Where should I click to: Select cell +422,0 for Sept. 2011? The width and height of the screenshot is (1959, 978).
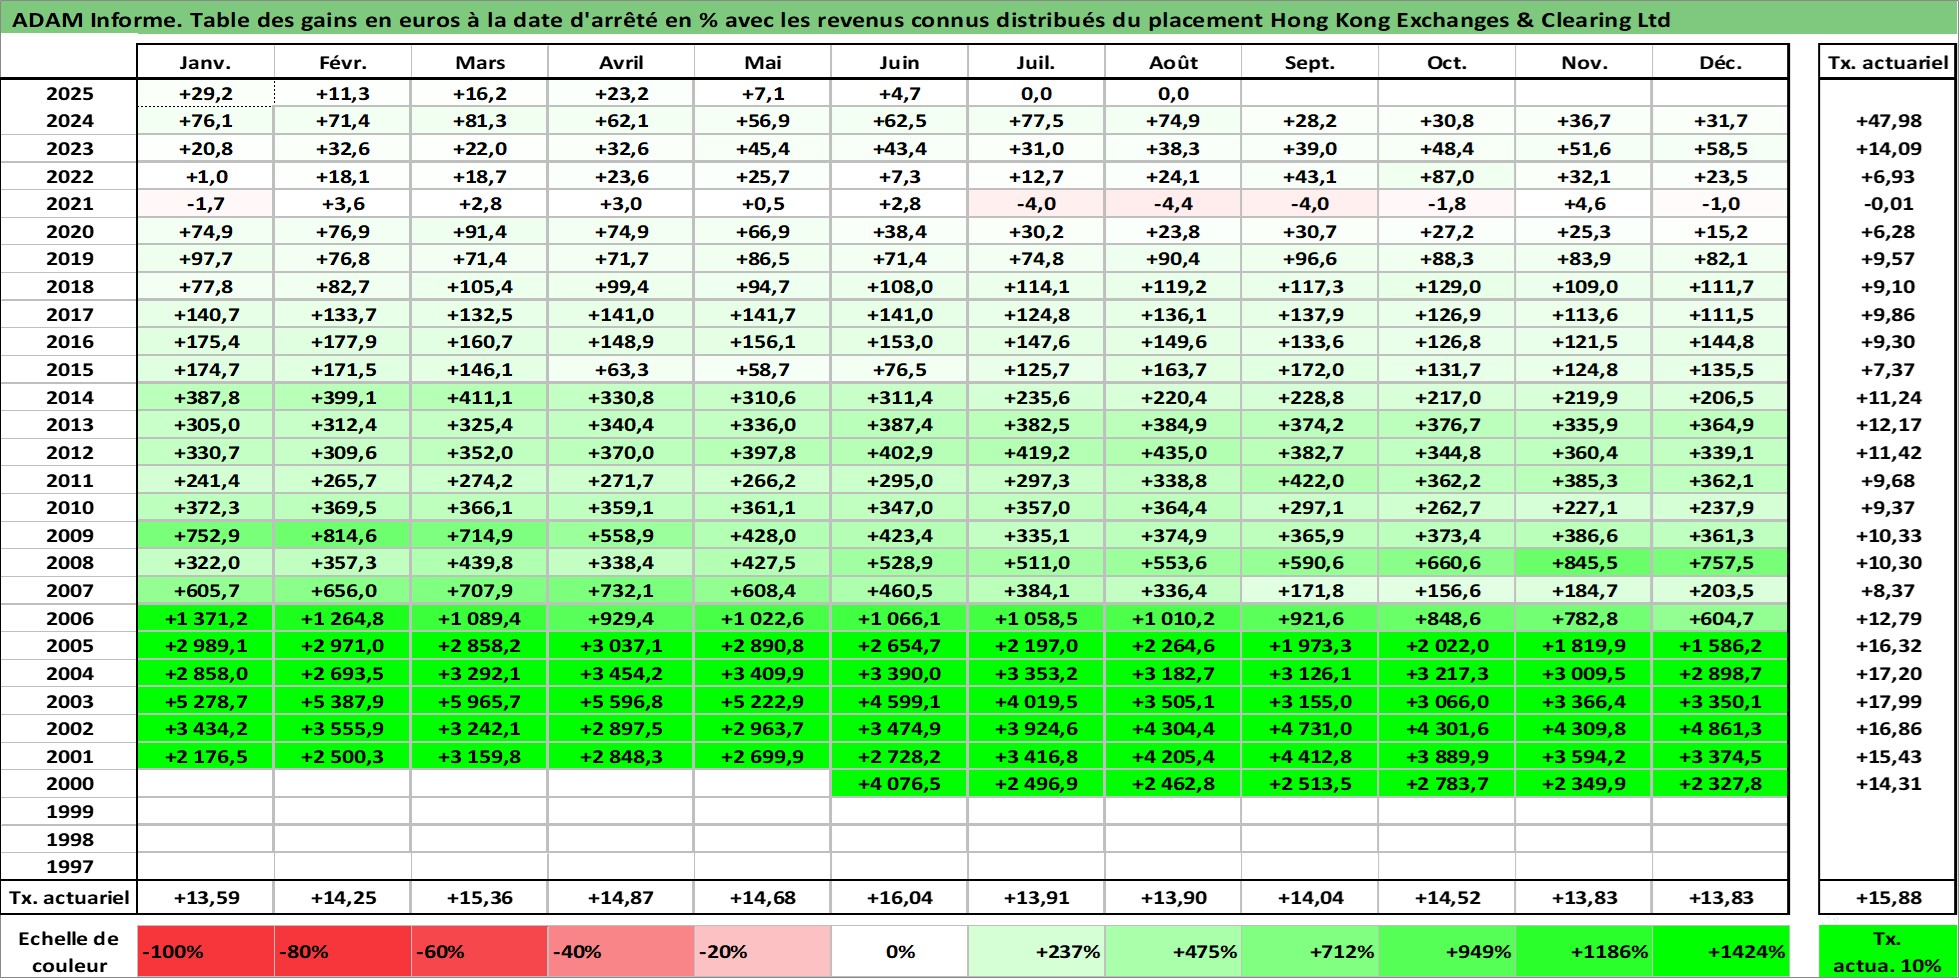coord(1310,481)
